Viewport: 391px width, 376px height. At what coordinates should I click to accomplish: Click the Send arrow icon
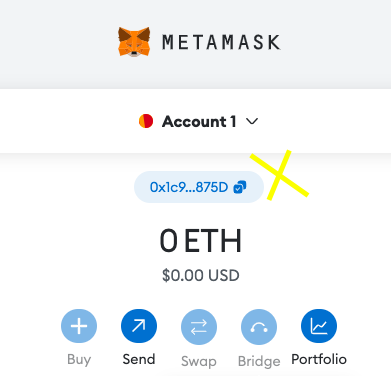coord(139,326)
